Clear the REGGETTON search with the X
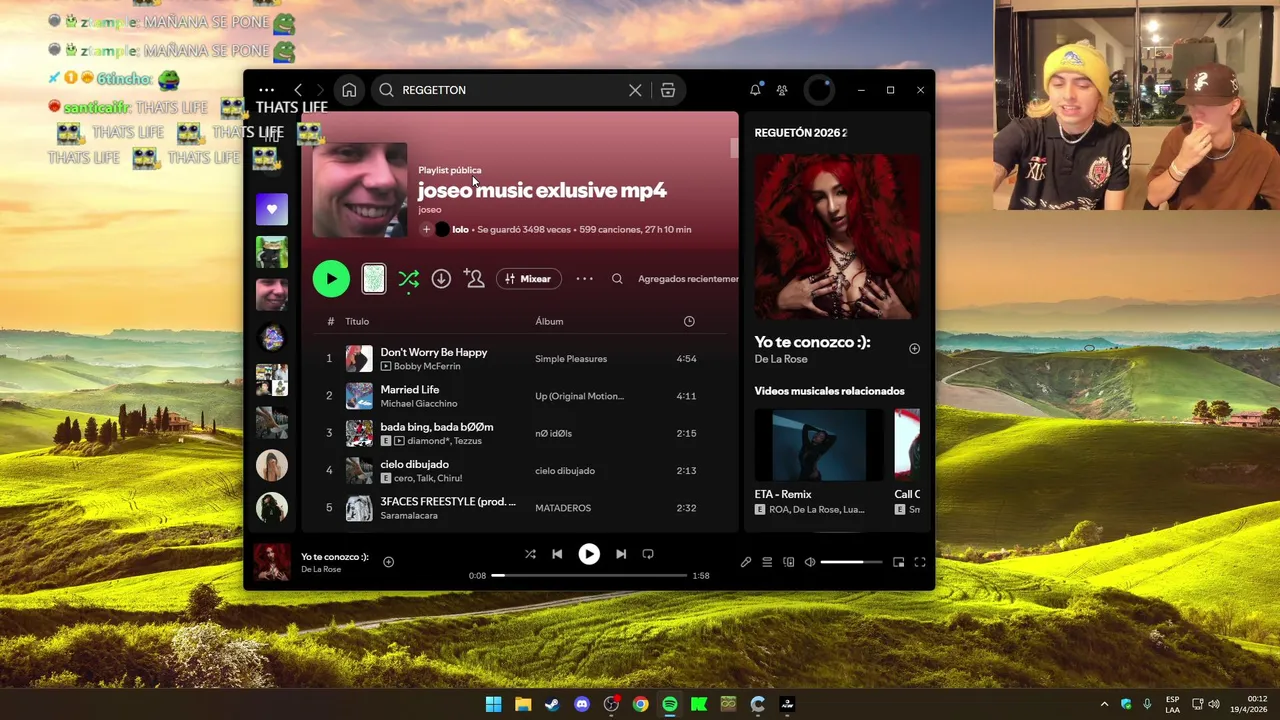This screenshot has height=720, width=1280. coord(635,90)
